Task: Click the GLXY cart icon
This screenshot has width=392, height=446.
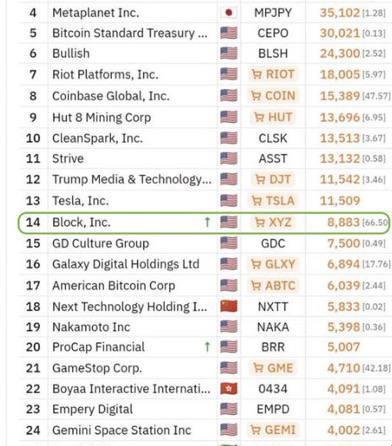Action: click(x=256, y=264)
